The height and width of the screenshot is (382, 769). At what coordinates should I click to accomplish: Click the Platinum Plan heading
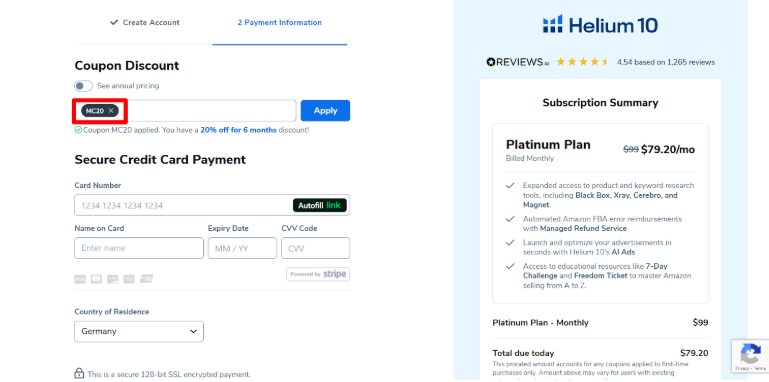548,145
